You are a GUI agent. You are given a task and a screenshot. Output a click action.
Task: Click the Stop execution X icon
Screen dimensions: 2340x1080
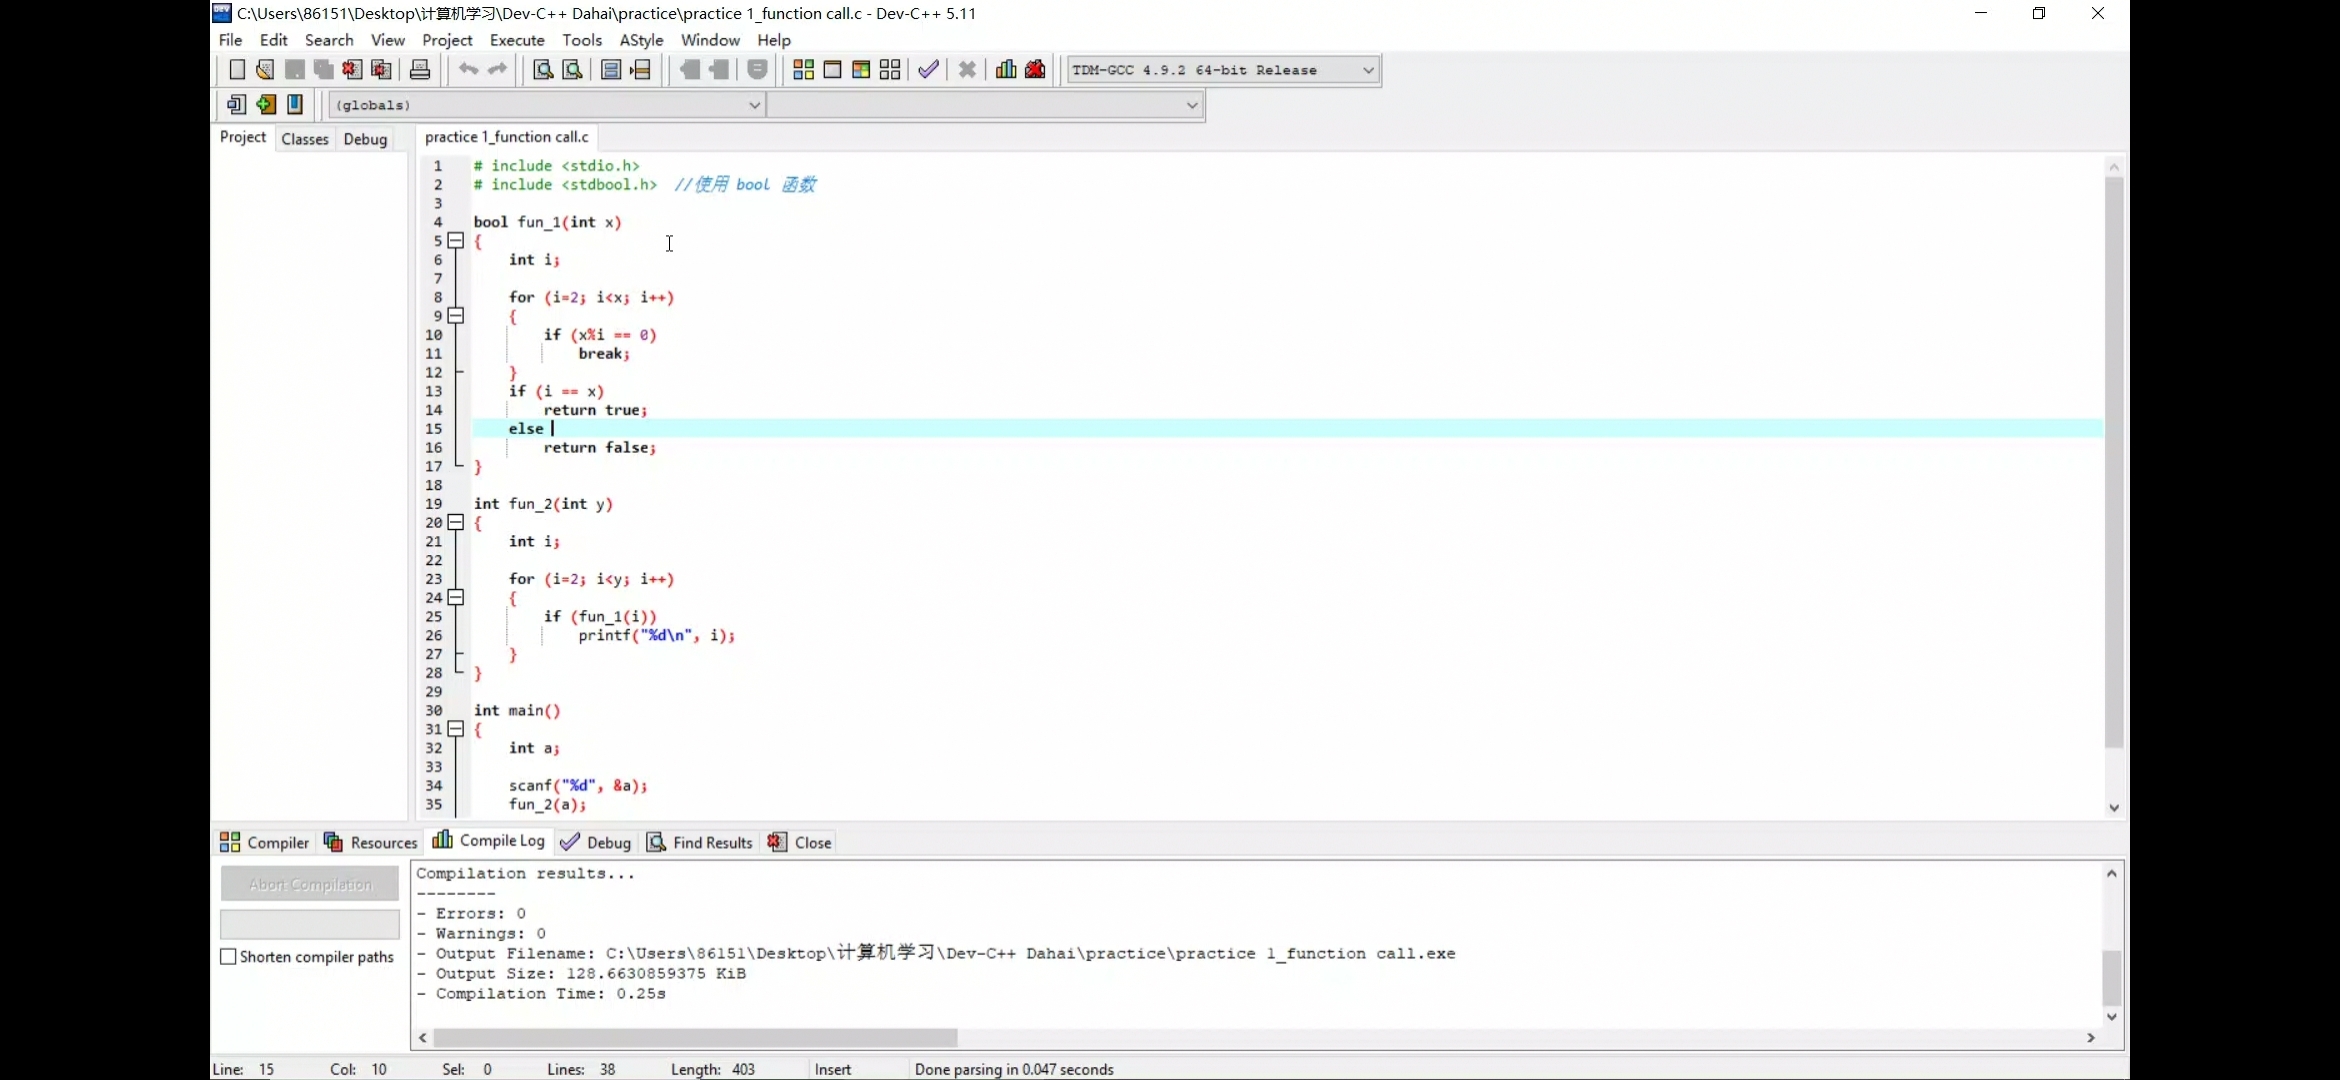coord(967,70)
